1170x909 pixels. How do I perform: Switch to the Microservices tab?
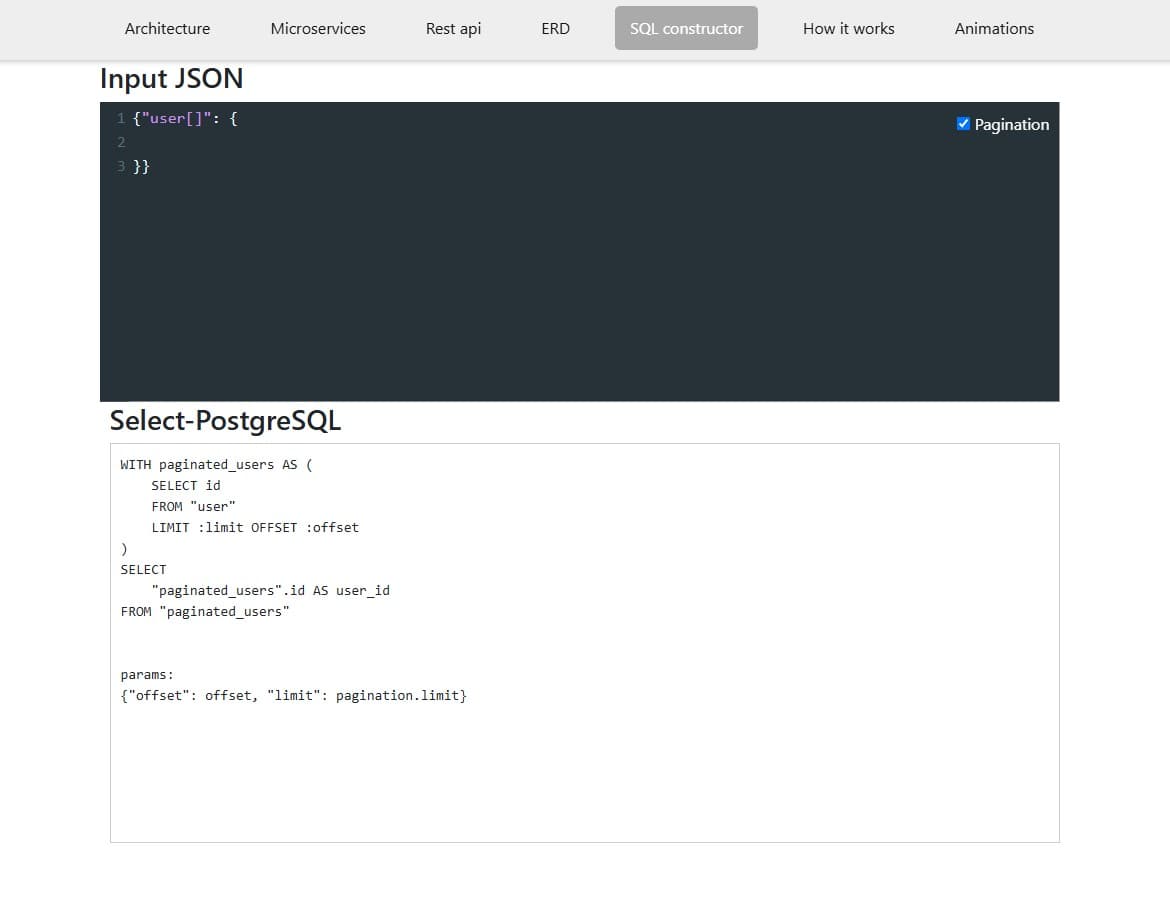[x=318, y=28]
